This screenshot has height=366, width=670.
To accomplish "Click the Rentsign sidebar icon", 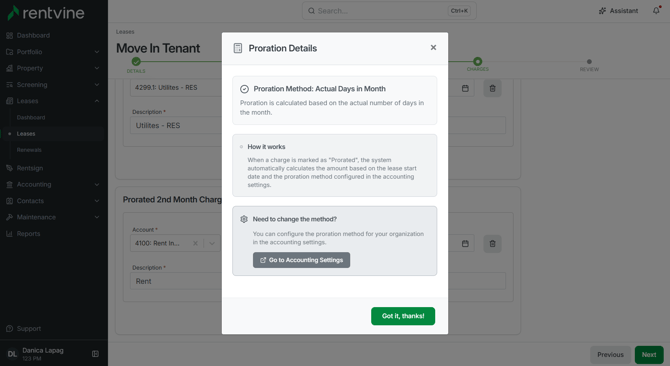I will [9, 168].
